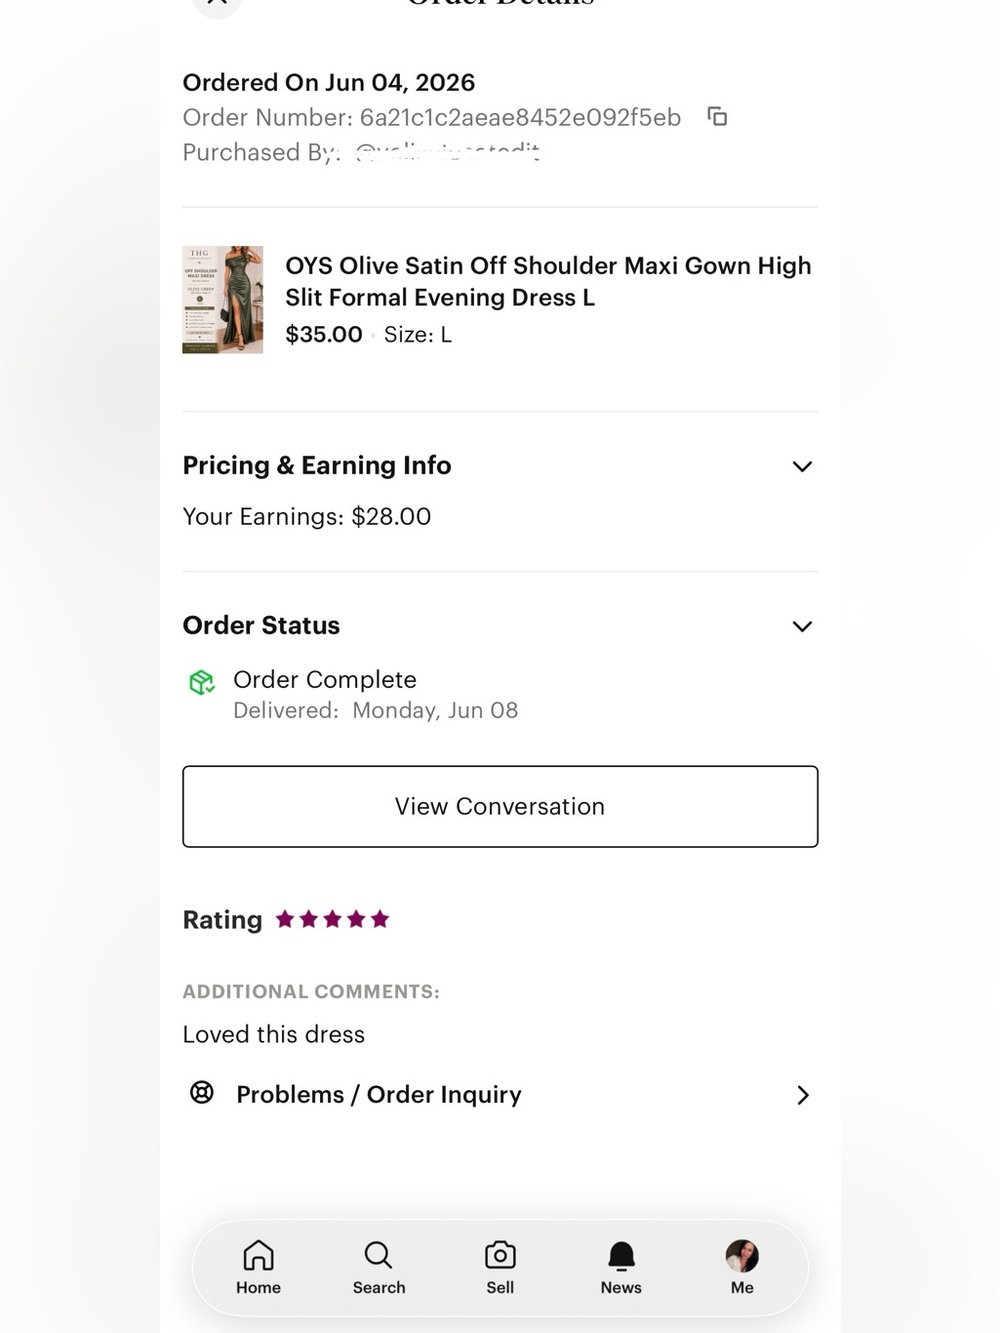Go to Home tab
The width and height of the screenshot is (1000, 1333).
[258, 1267]
